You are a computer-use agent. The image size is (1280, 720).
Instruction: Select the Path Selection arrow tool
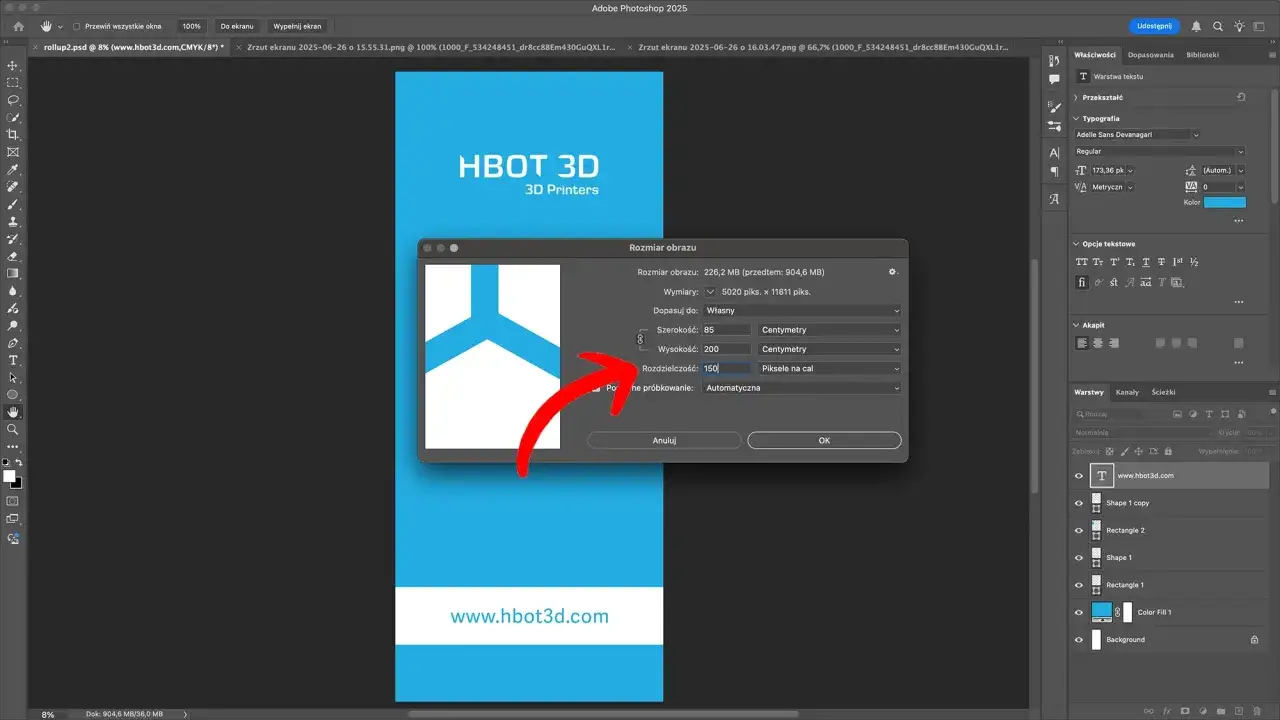13,377
